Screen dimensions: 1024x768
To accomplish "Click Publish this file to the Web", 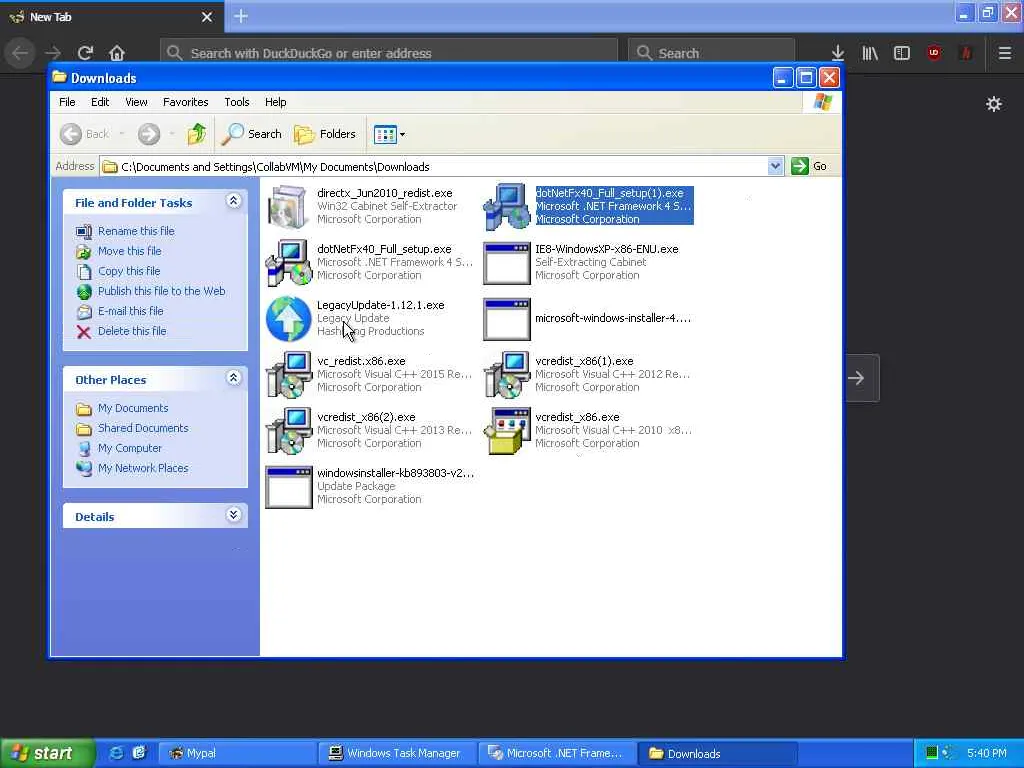I will [161, 291].
